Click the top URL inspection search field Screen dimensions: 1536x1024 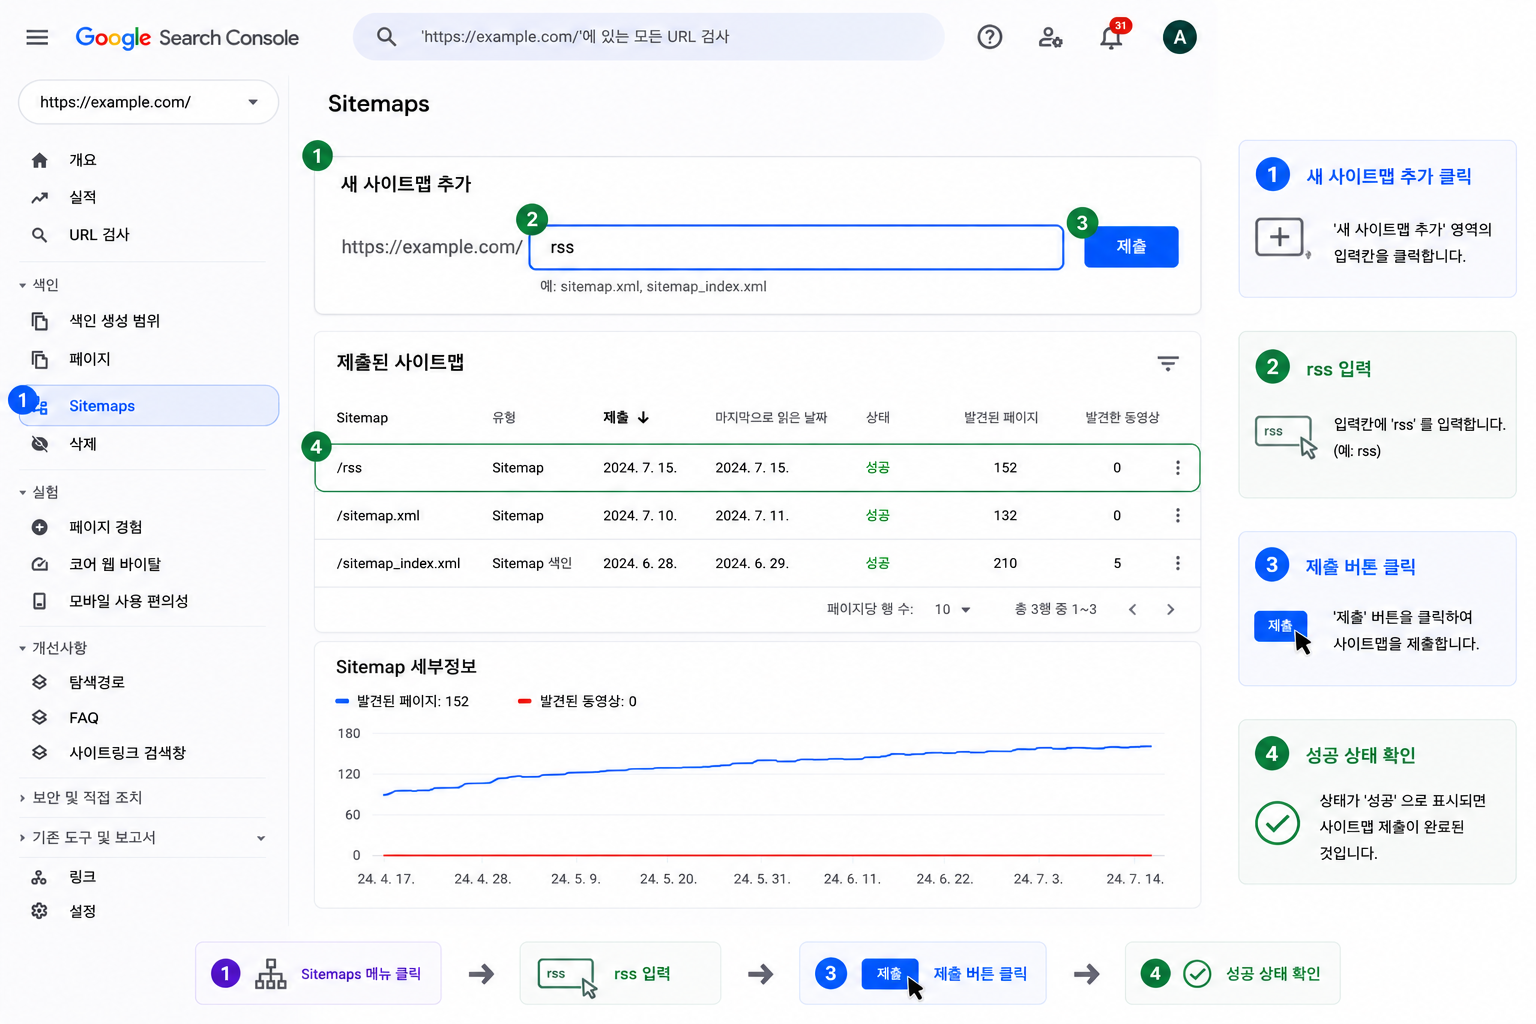click(648, 37)
